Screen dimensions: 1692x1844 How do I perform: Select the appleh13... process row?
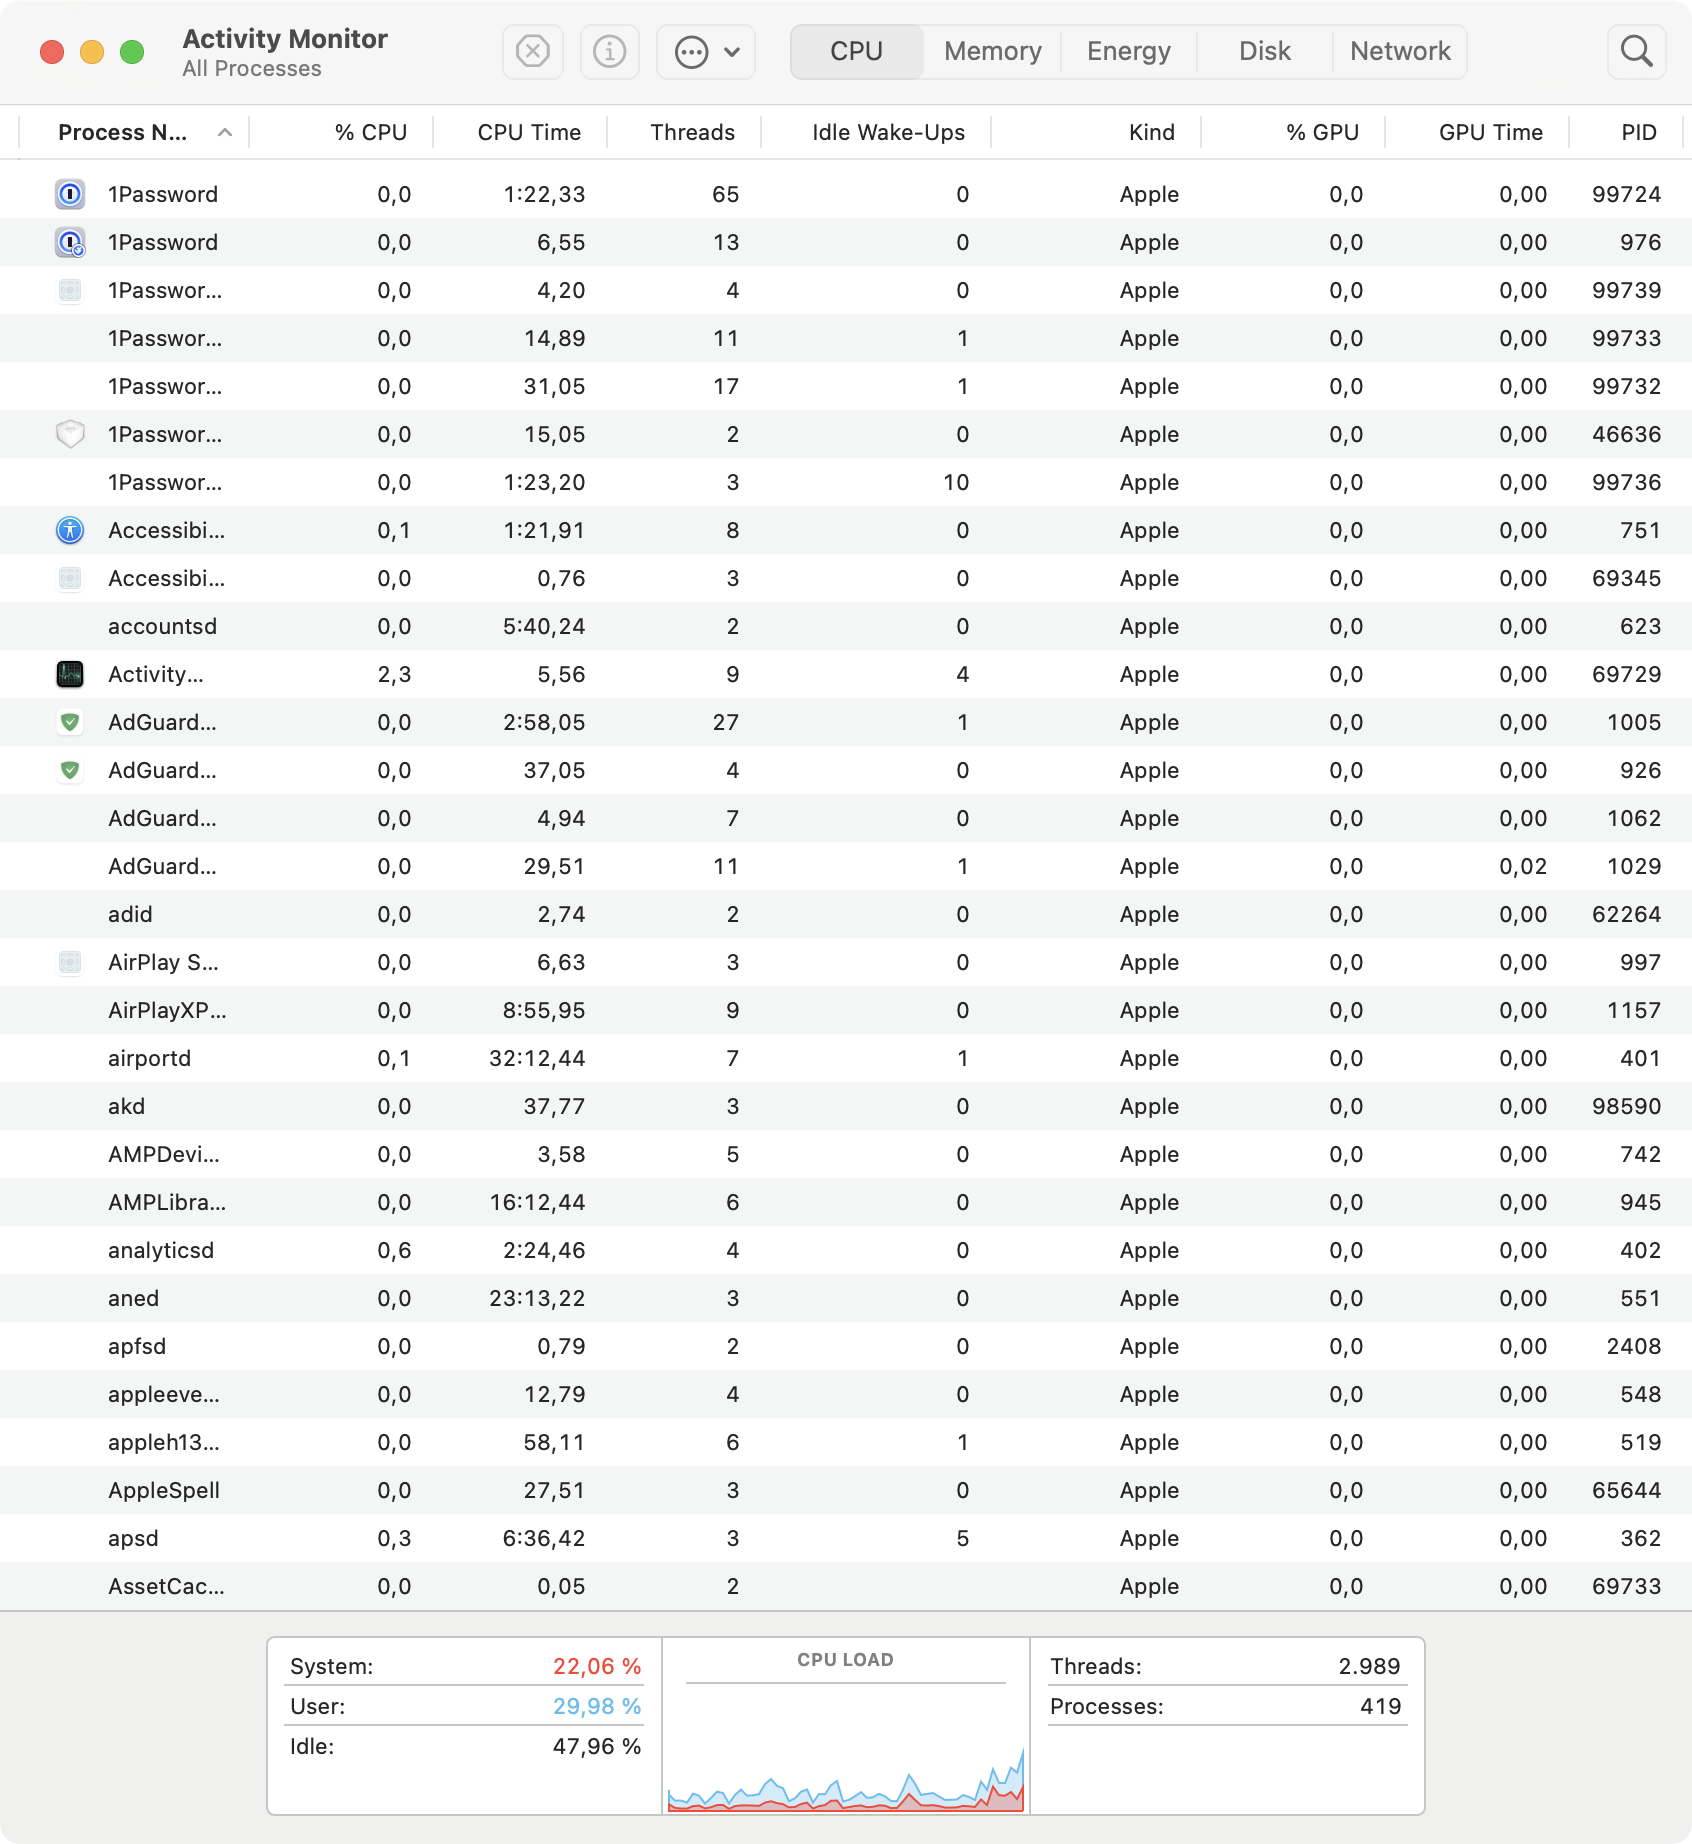pos(846,1442)
